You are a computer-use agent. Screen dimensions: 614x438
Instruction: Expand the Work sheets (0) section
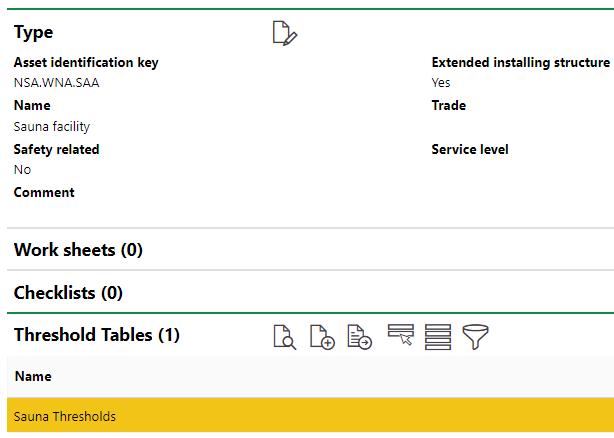pyautogui.click(x=78, y=250)
